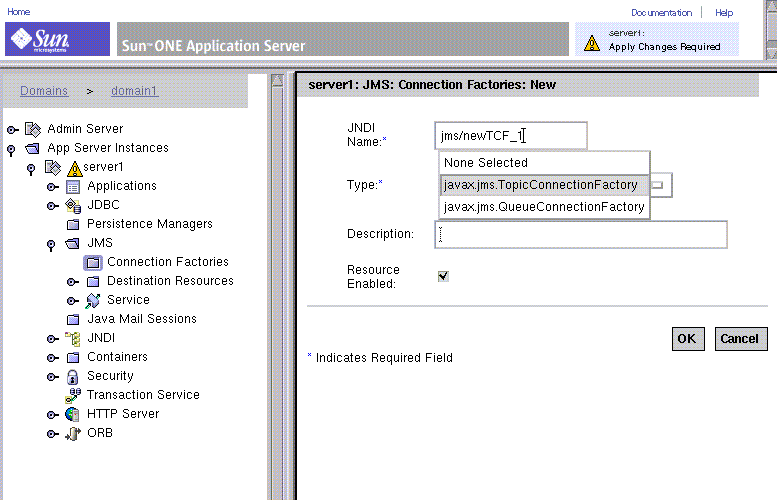Click the App Server Instances folder icon
777x500 pixels.
click(x=33, y=148)
